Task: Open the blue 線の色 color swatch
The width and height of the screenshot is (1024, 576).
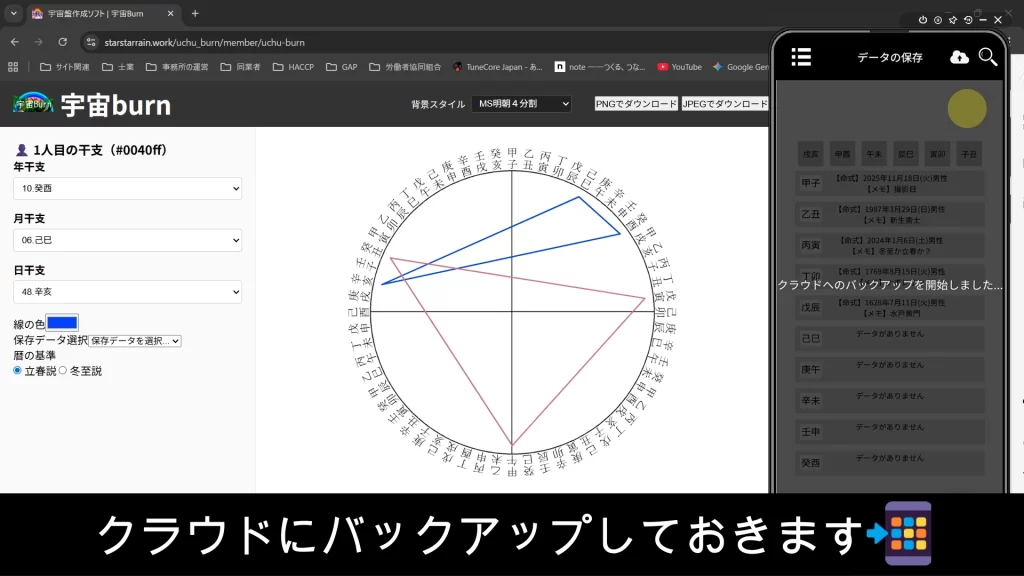Action: point(62,323)
